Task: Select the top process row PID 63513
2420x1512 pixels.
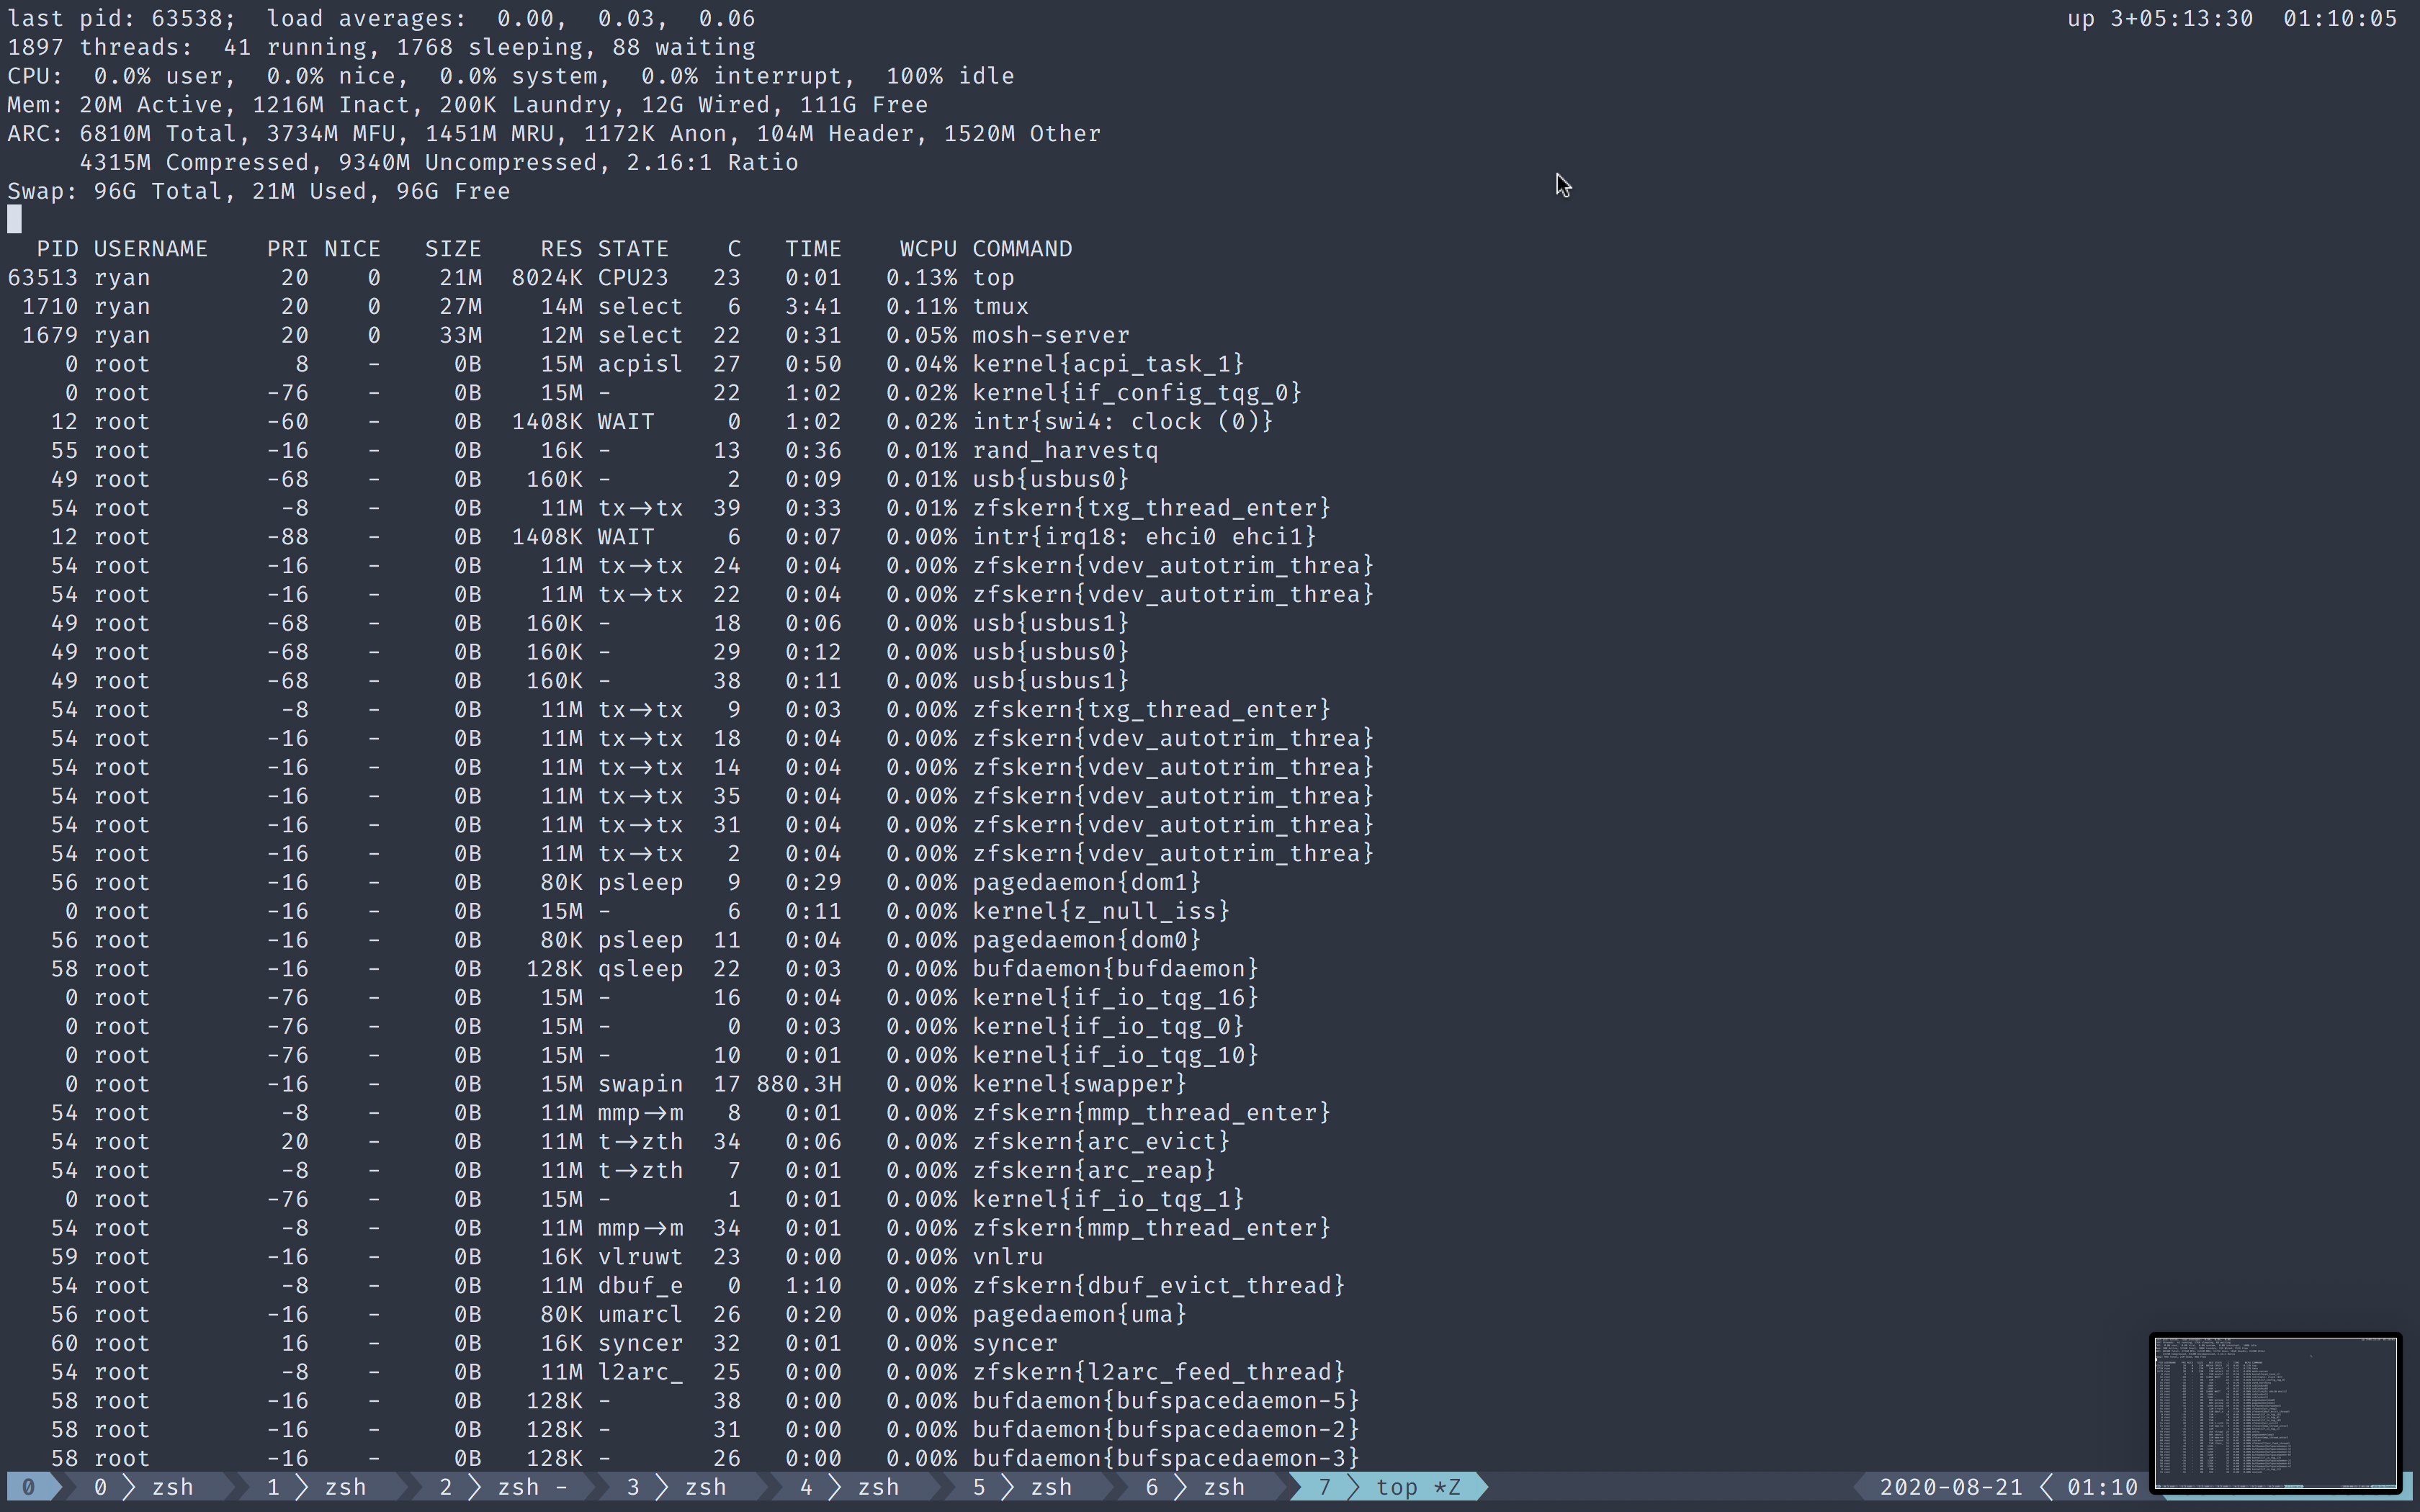Action: click(x=511, y=278)
